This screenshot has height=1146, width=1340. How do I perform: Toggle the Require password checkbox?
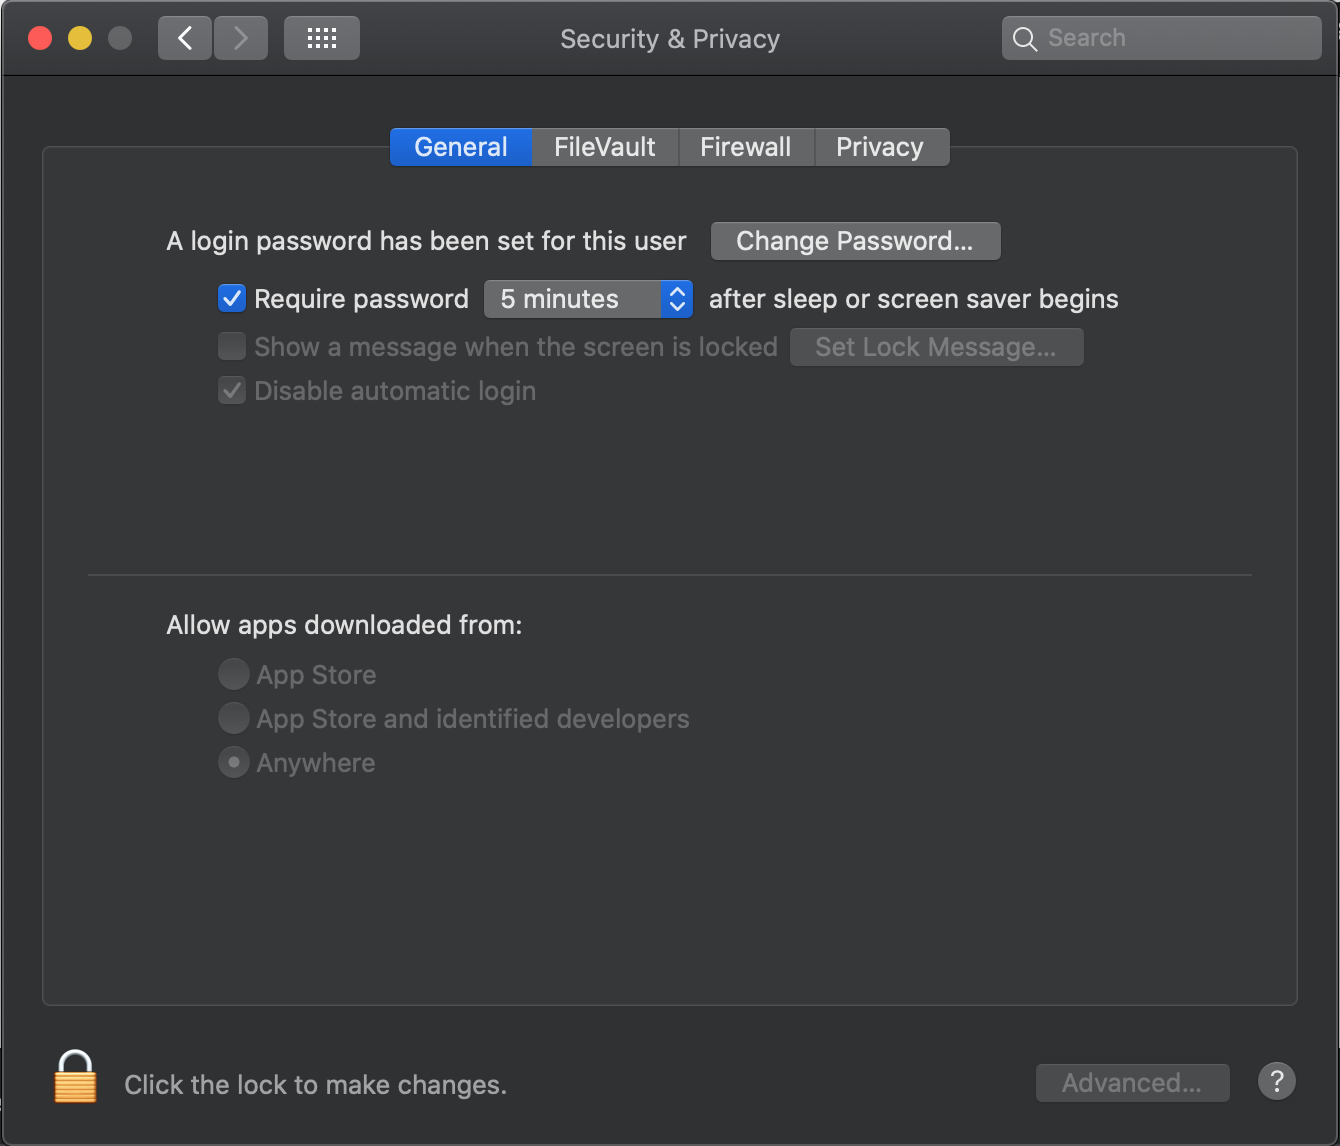pyautogui.click(x=232, y=298)
